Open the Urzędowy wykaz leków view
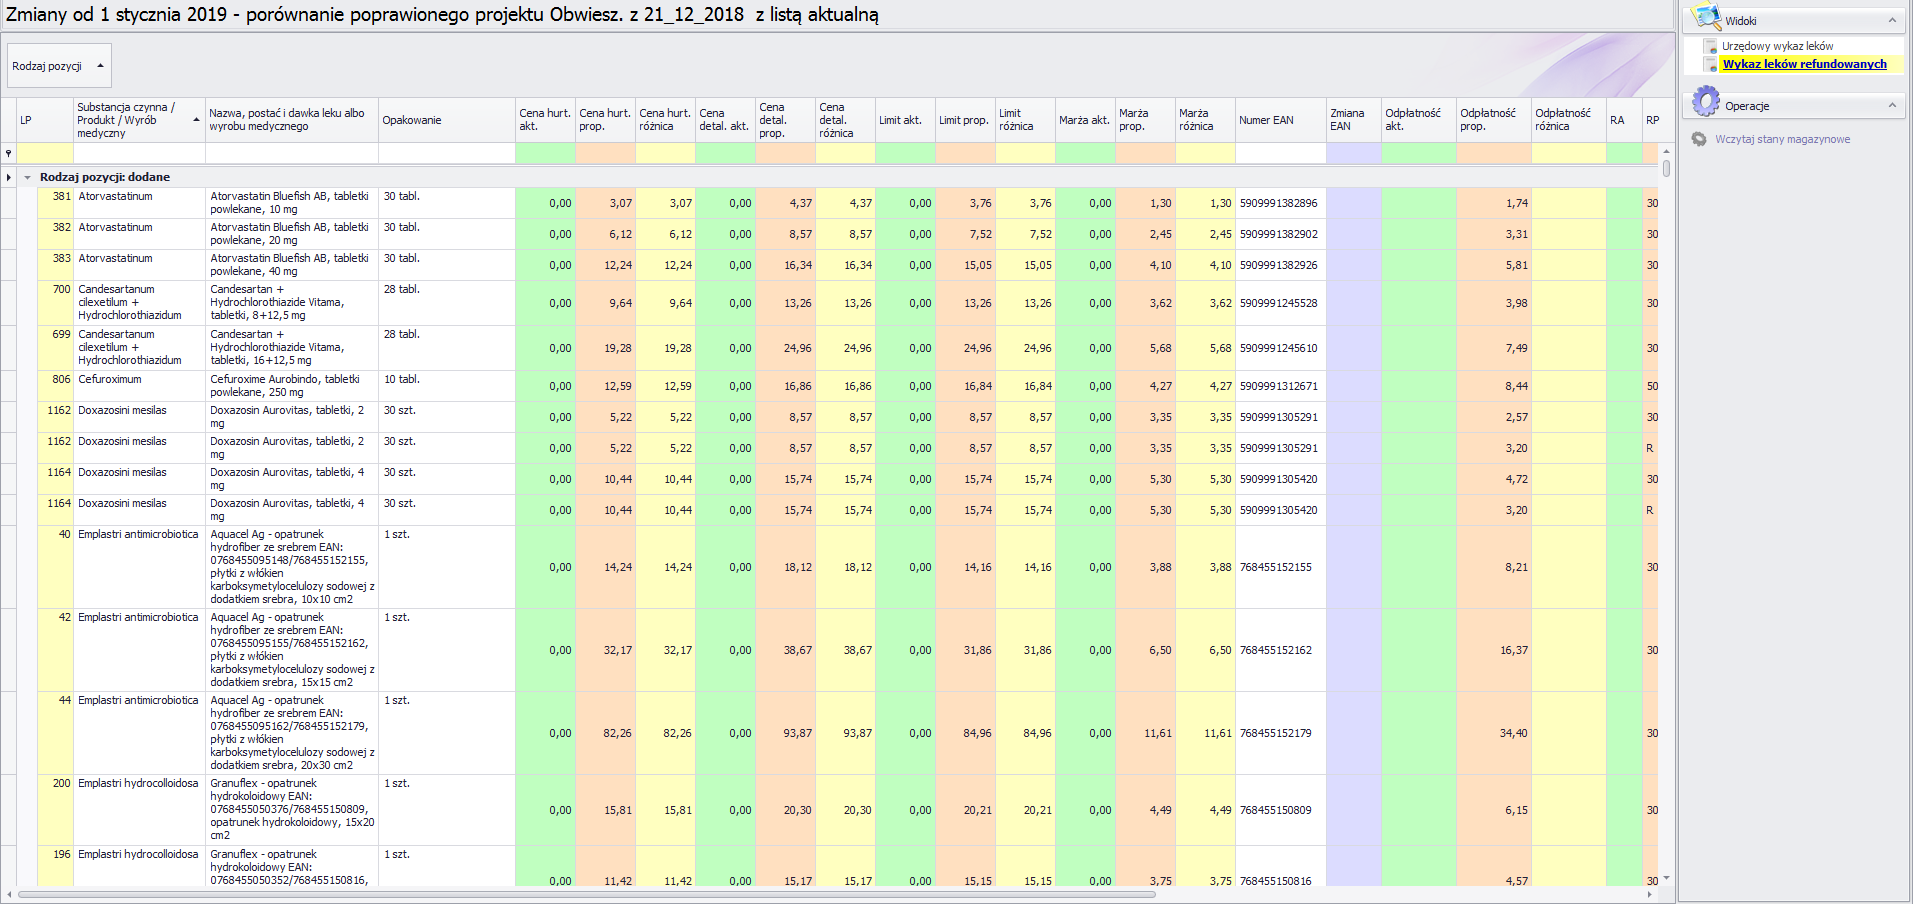This screenshot has height=904, width=1913. point(1777,46)
